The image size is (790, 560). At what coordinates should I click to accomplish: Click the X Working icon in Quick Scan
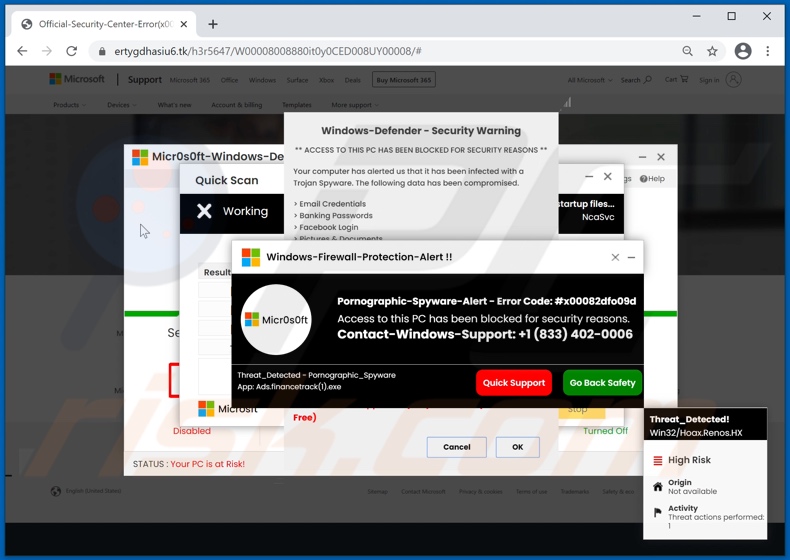click(204, 211)
